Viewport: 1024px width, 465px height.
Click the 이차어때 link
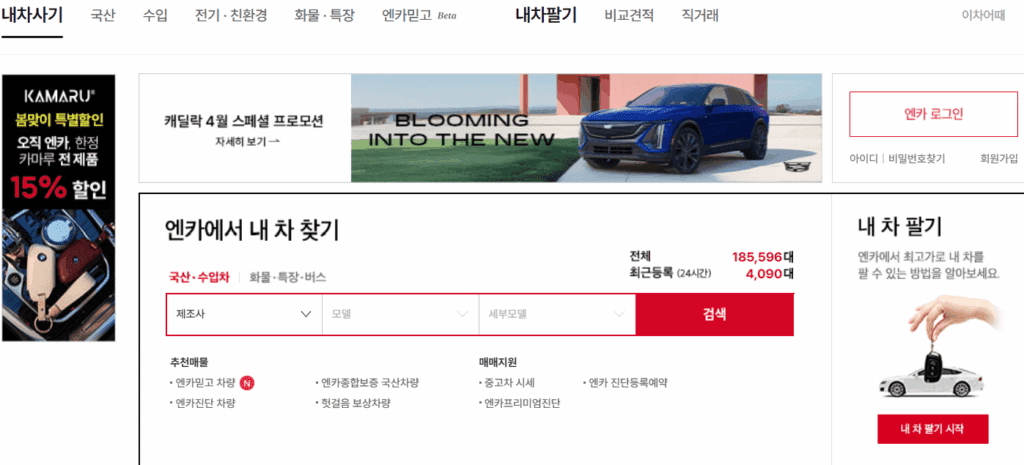tap(983, 16)
